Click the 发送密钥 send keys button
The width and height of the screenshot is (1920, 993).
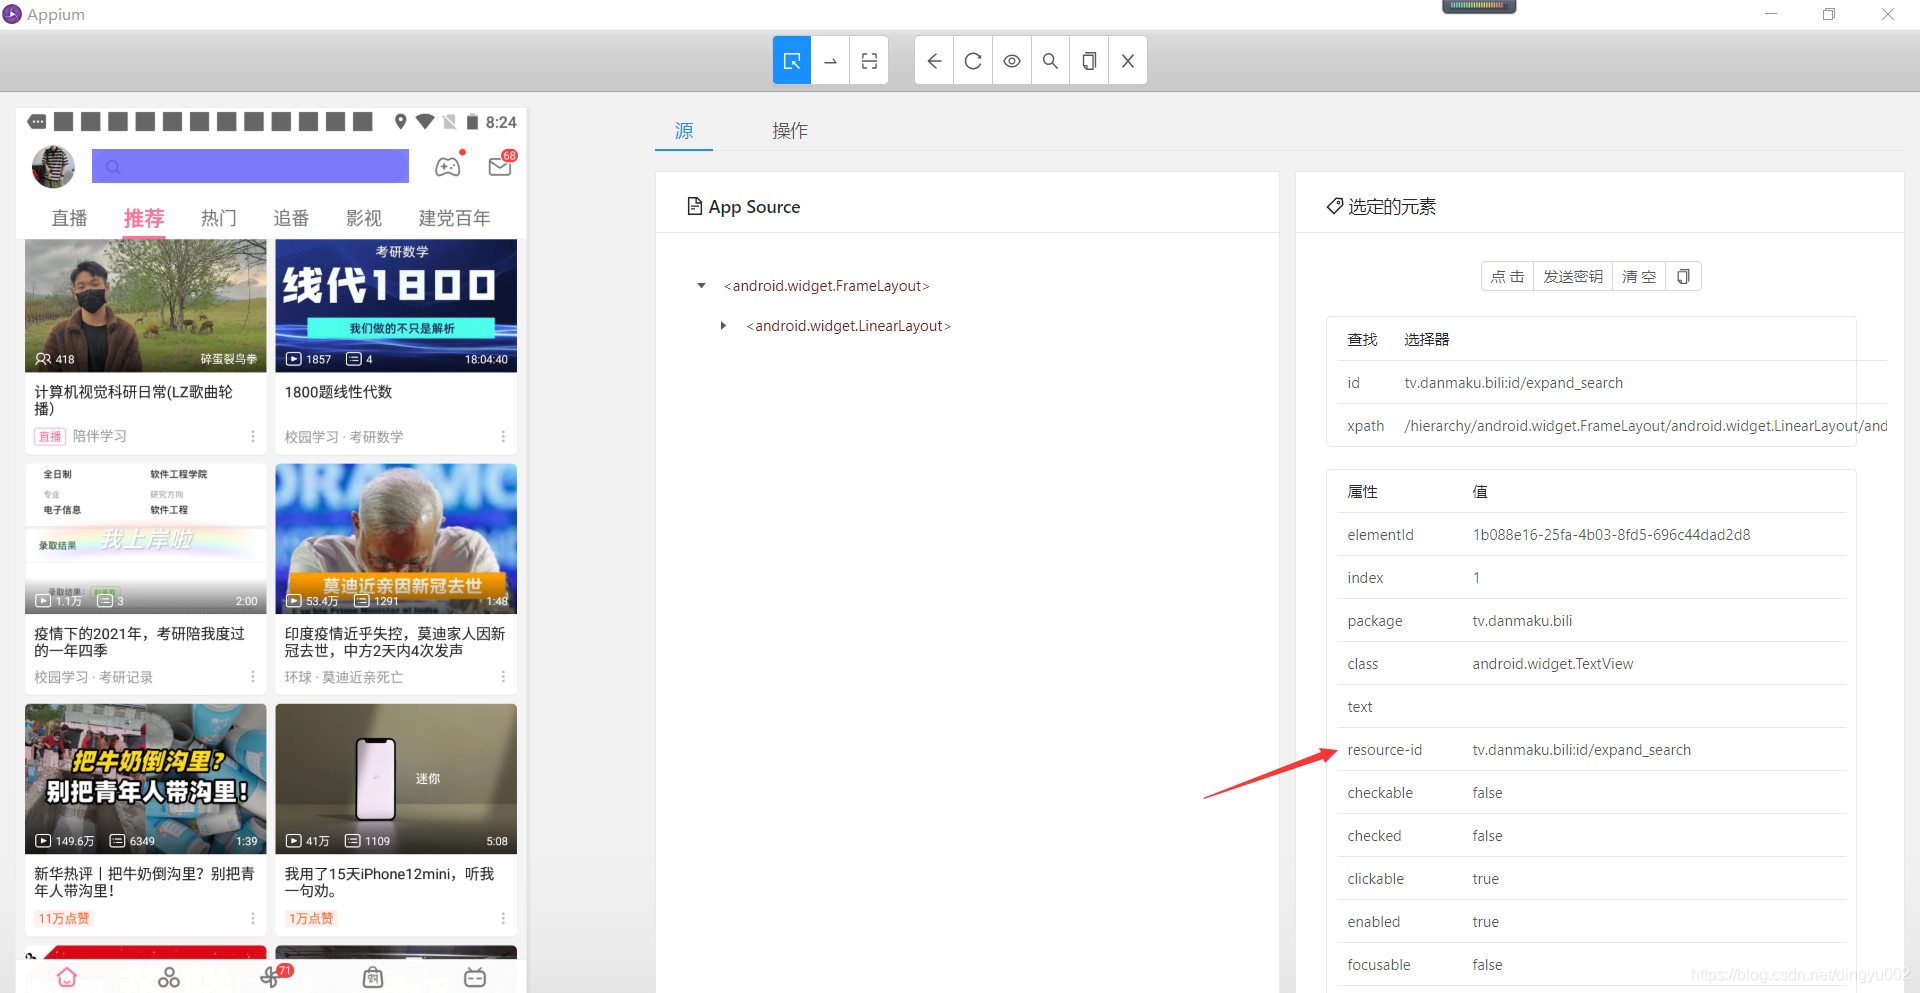(1573, 277)
